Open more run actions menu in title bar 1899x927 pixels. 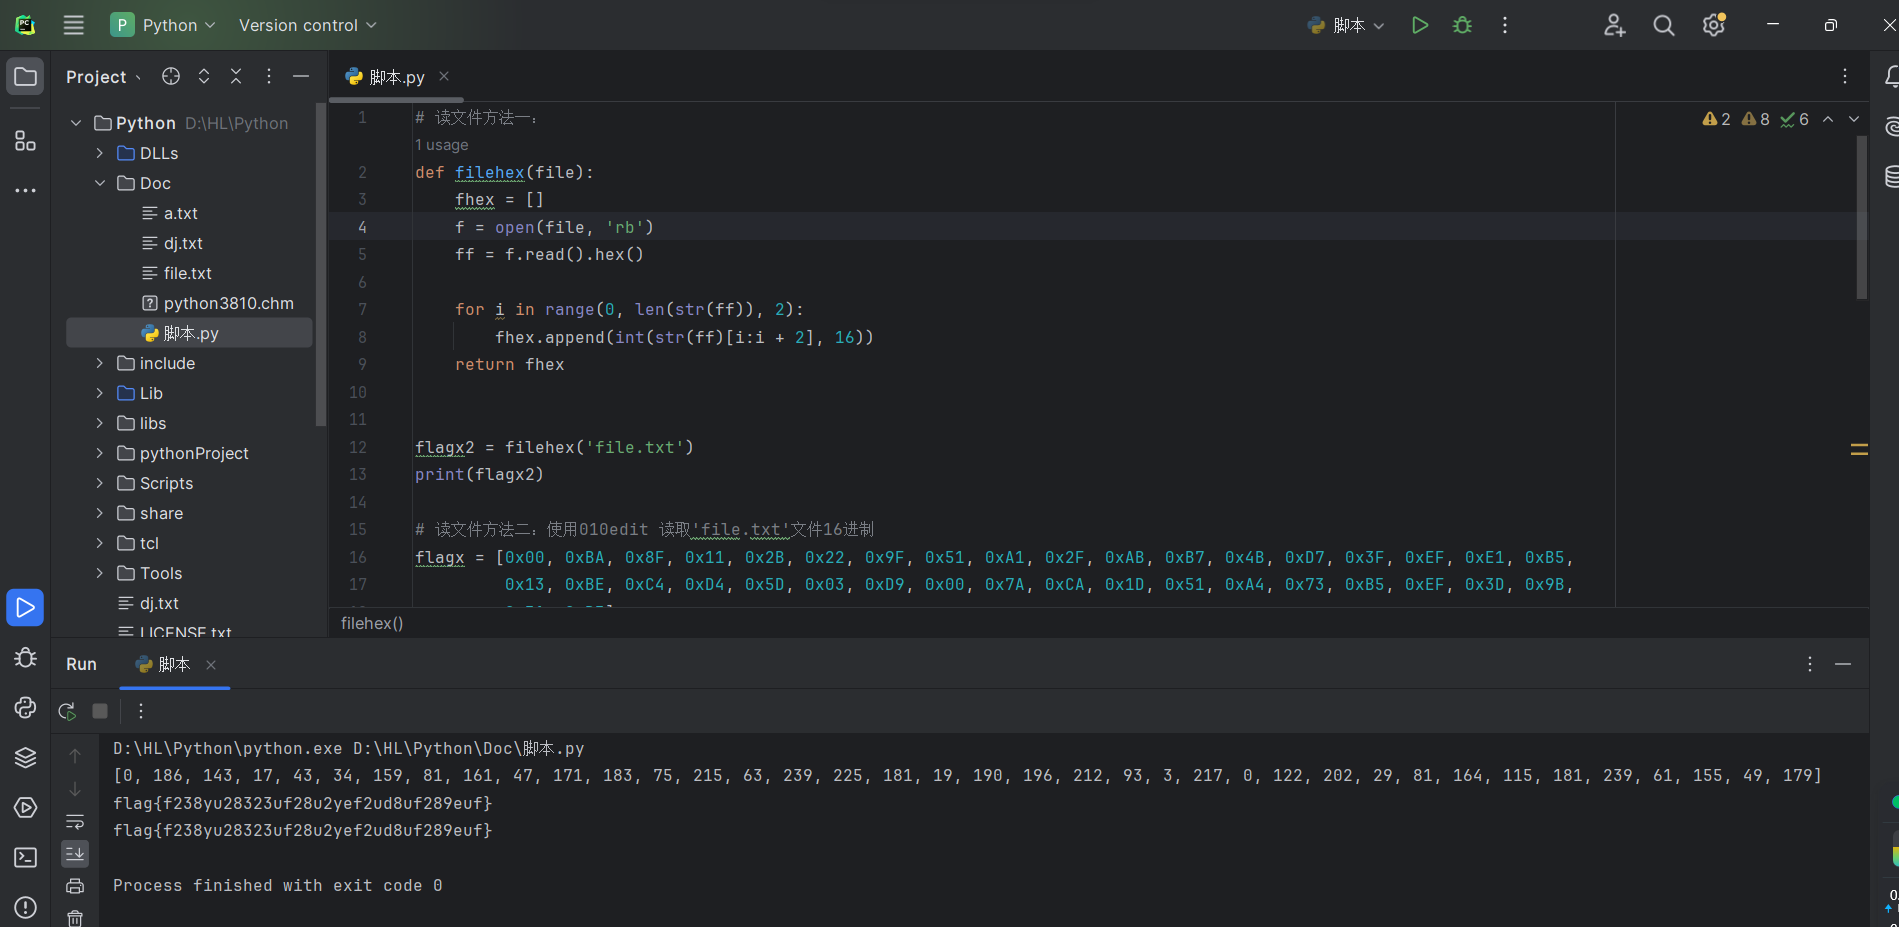tap(1505, 25)
